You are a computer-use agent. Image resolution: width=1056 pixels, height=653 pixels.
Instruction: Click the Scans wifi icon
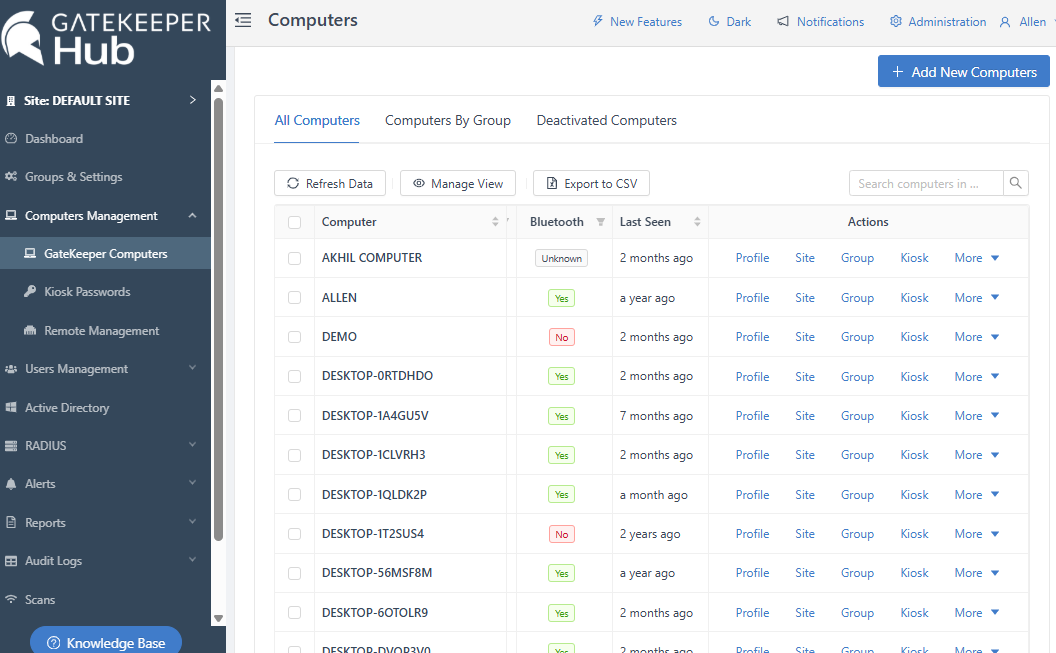[11, 599]
